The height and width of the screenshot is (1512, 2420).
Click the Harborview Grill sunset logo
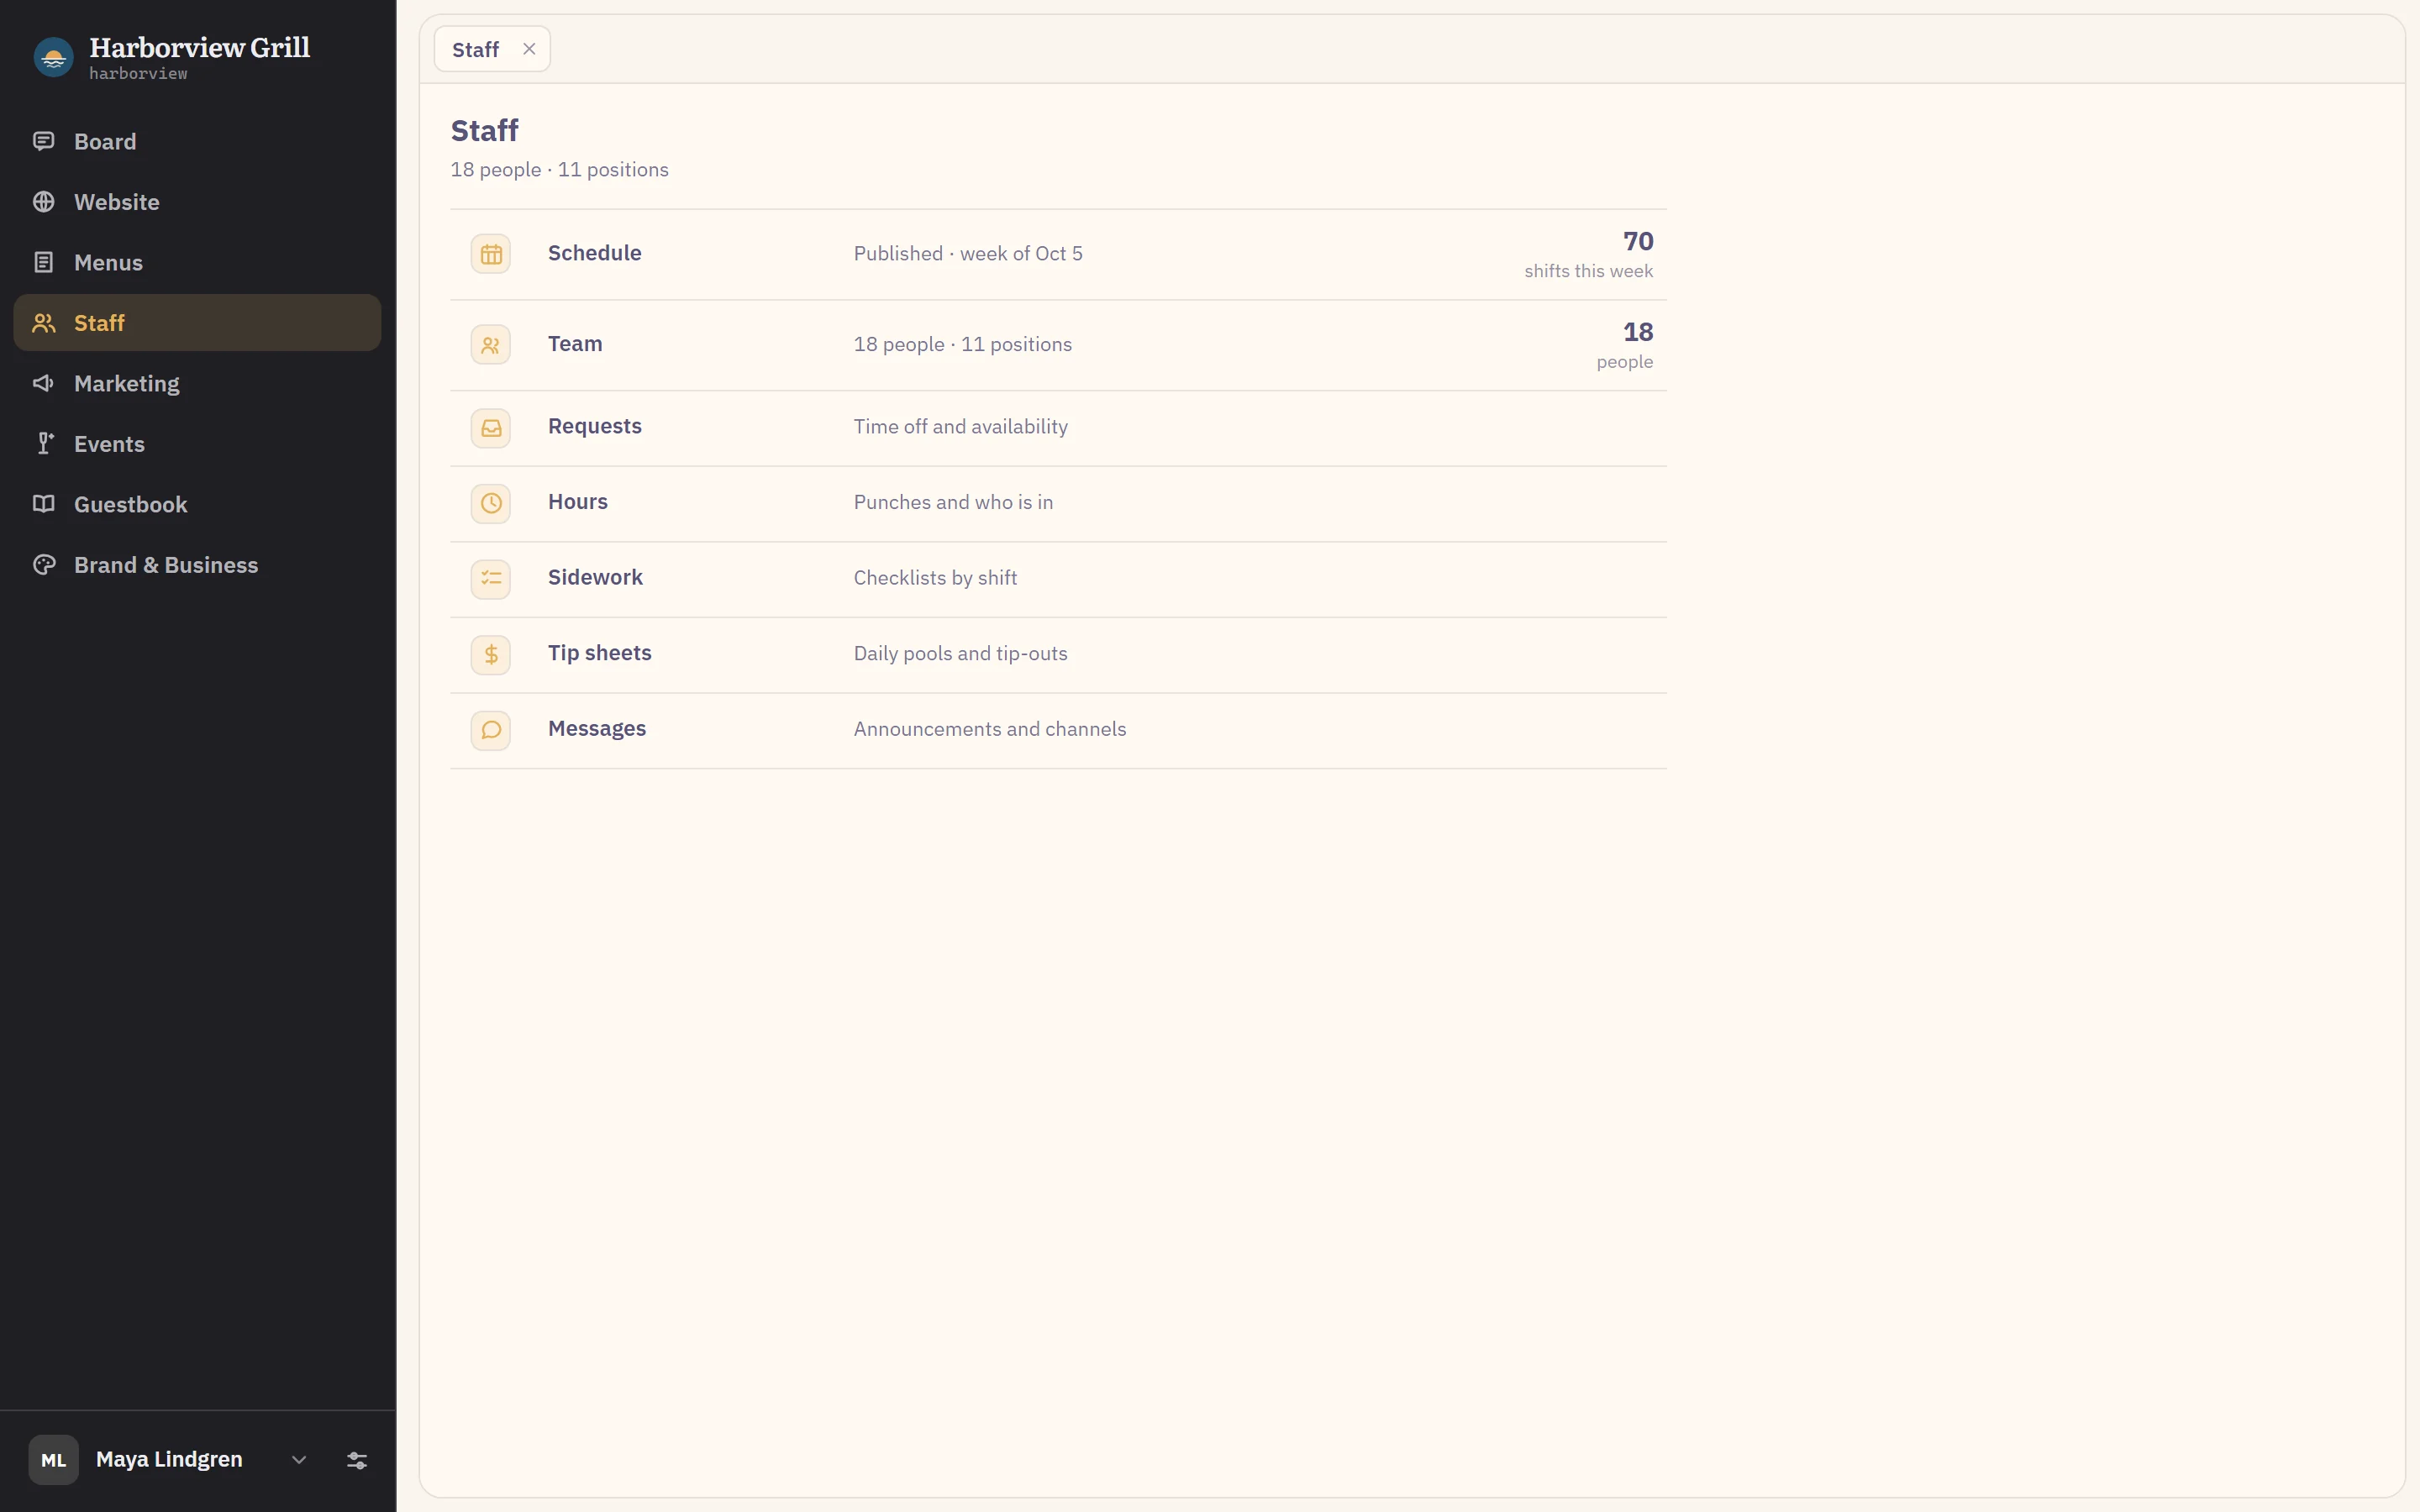click(54, 58)
